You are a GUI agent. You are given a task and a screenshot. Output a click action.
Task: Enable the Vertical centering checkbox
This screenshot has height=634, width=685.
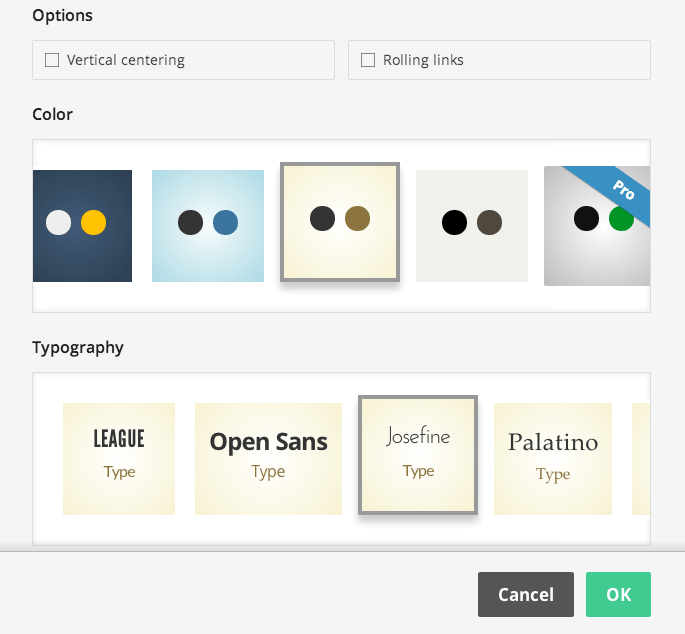(52, 60)
